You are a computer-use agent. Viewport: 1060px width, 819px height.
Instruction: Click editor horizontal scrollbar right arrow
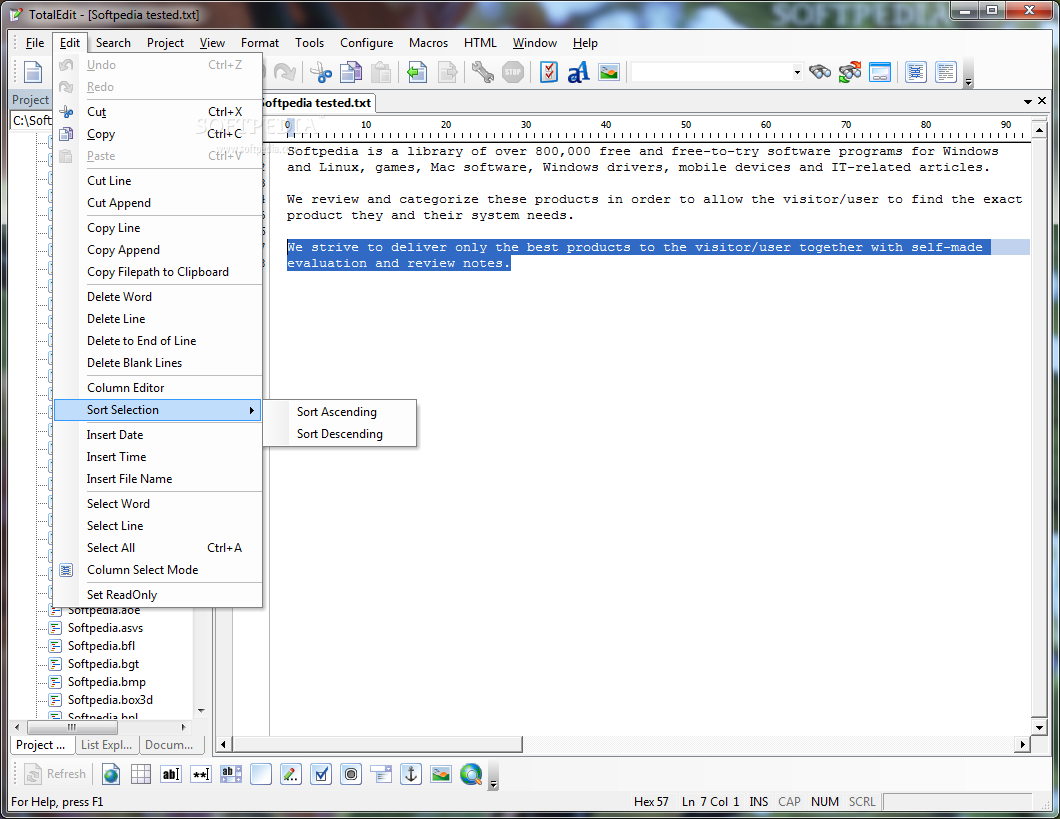pyautogui.click(x=1022, y=744)
